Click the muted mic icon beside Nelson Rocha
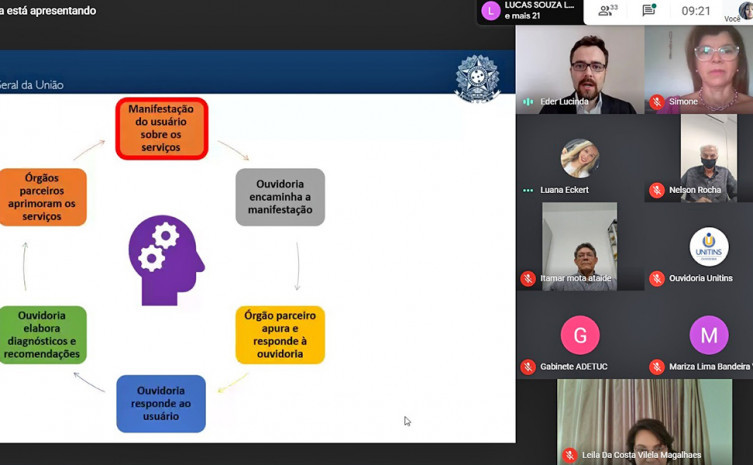 [x=657, y=190]
